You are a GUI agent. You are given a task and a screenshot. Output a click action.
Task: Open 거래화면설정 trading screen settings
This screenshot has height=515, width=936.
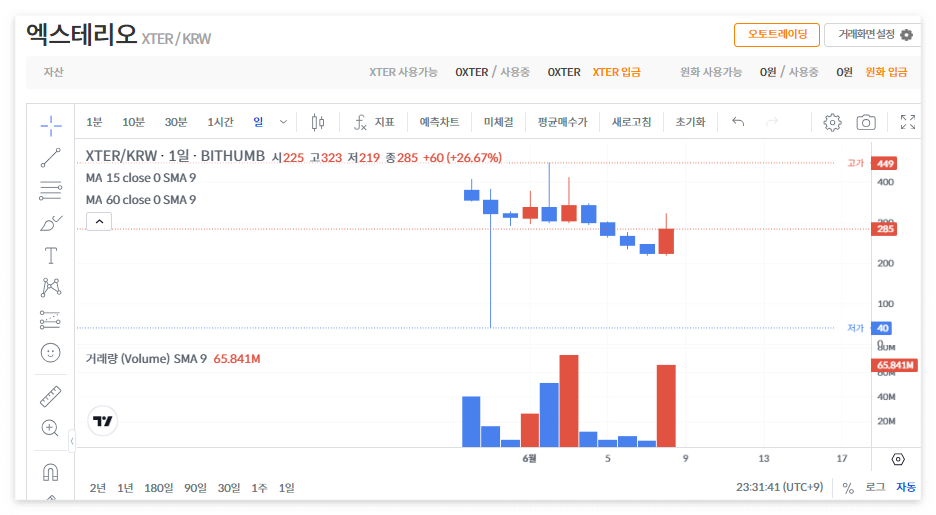pos(874,35)
